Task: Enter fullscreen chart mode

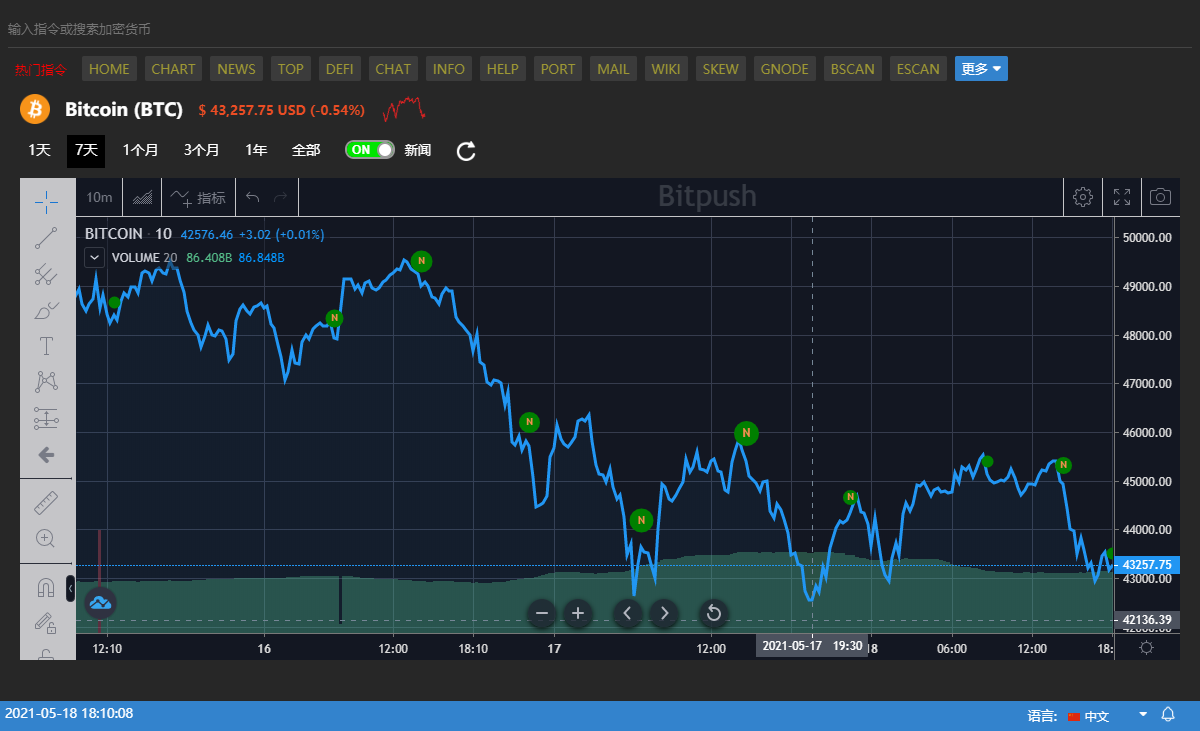Action: (1122, 197)
